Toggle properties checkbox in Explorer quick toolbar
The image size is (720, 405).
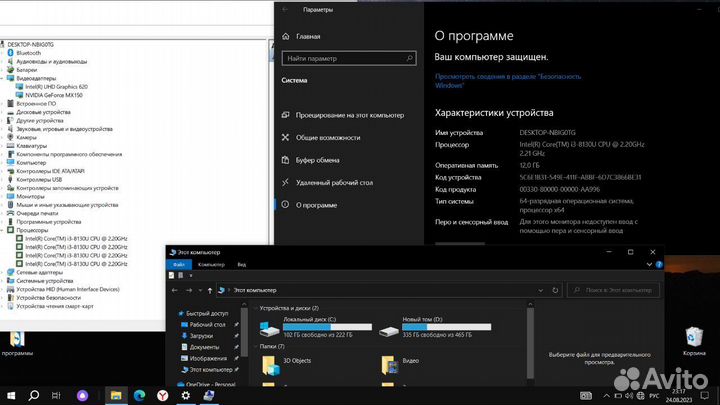171,275
